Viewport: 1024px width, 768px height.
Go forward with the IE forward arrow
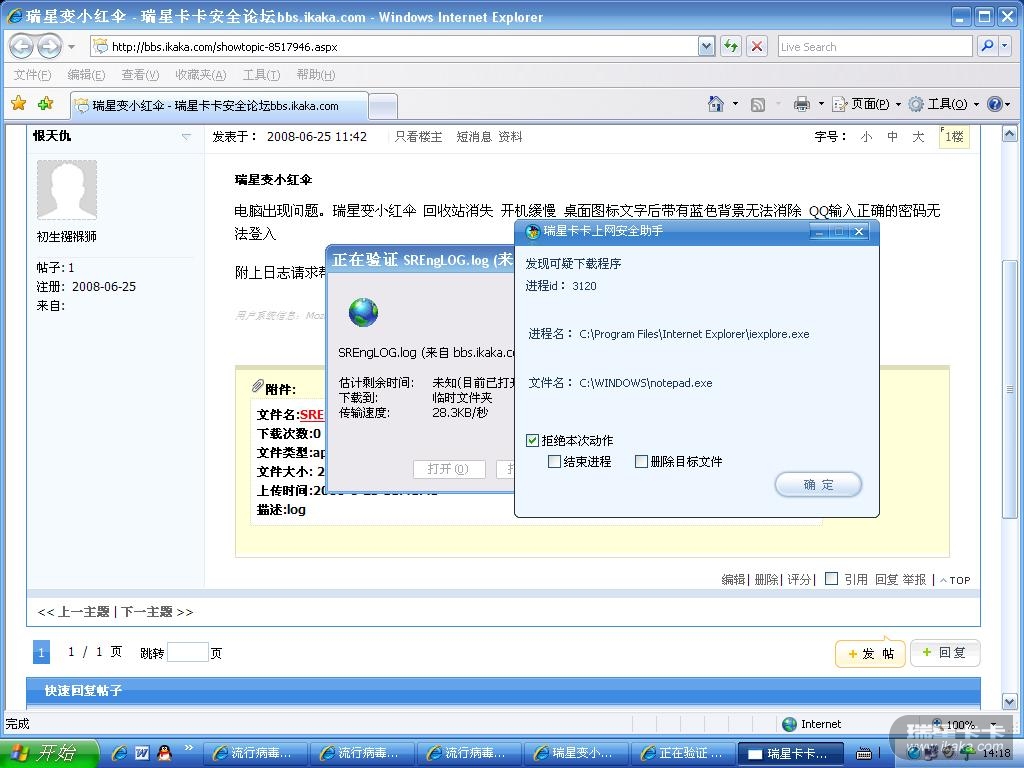click(49, 46)
